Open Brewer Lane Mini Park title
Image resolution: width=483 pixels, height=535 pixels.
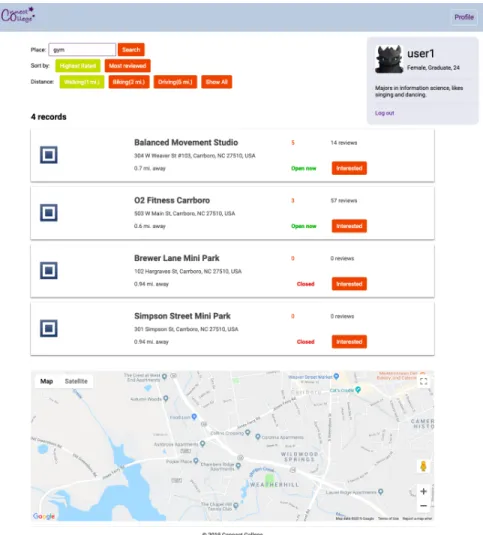point(177,258)
